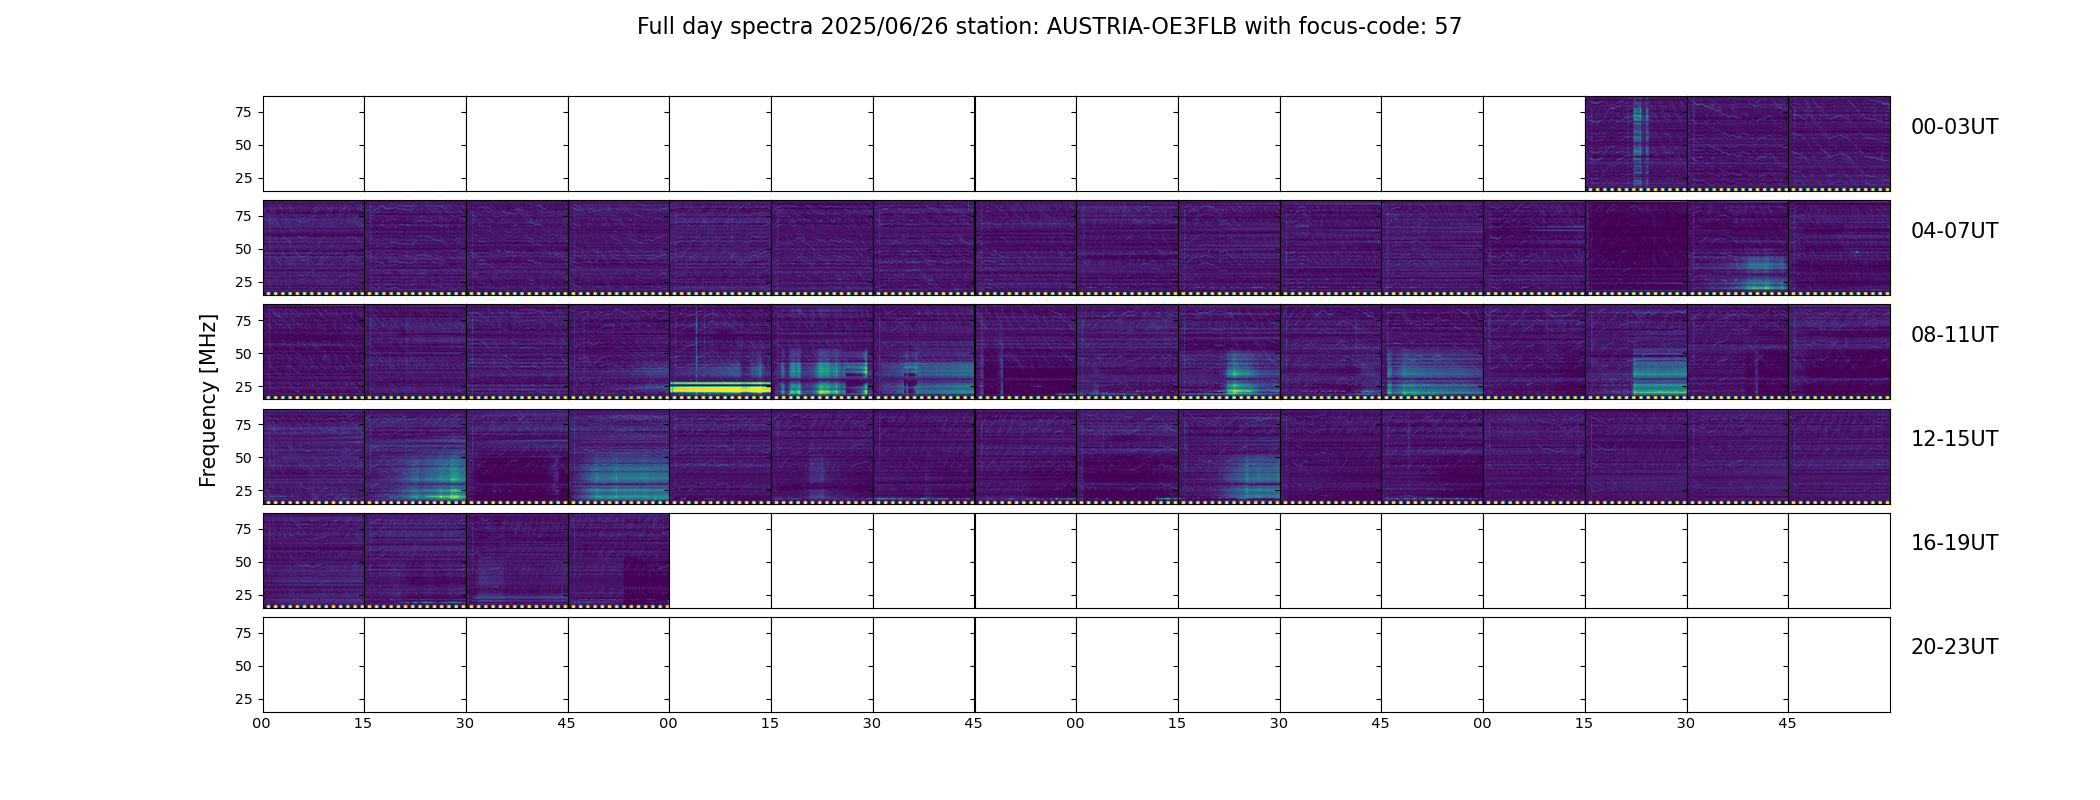Select the 04-07UT row label

pos(1954,231)
